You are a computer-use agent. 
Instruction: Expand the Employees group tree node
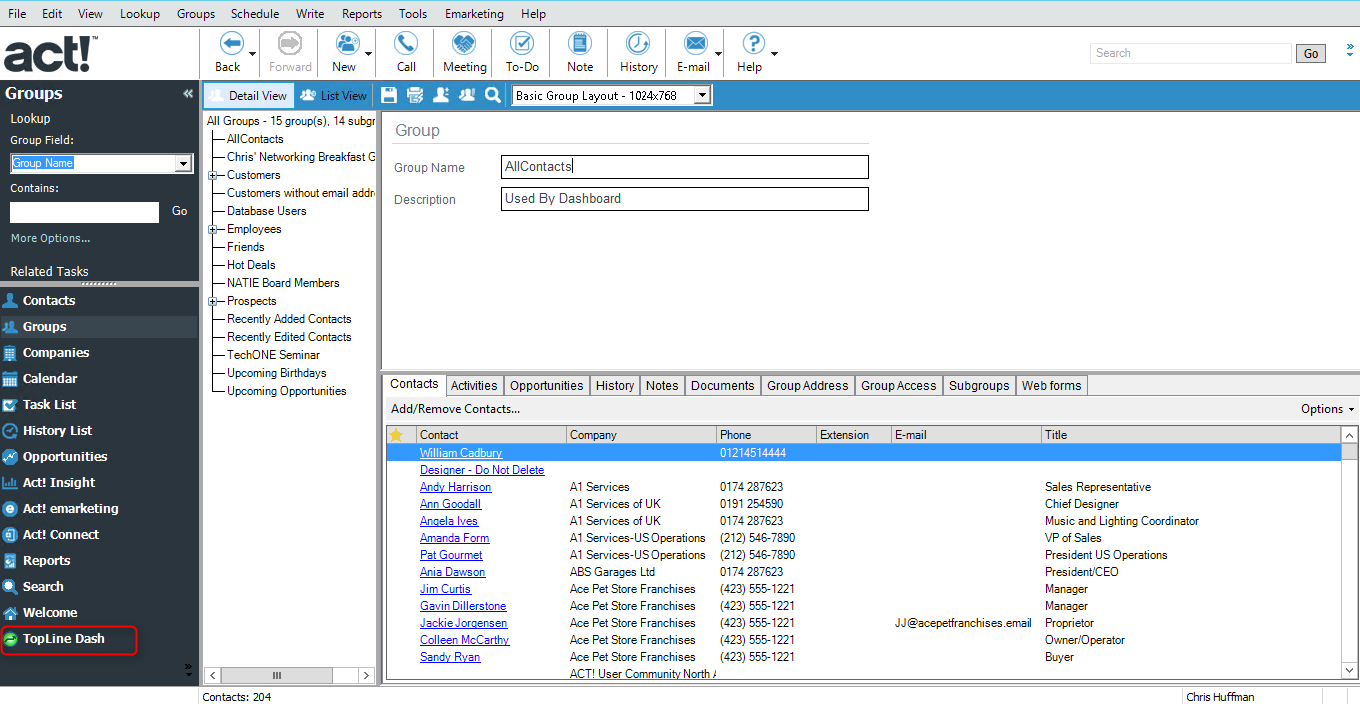213,229
